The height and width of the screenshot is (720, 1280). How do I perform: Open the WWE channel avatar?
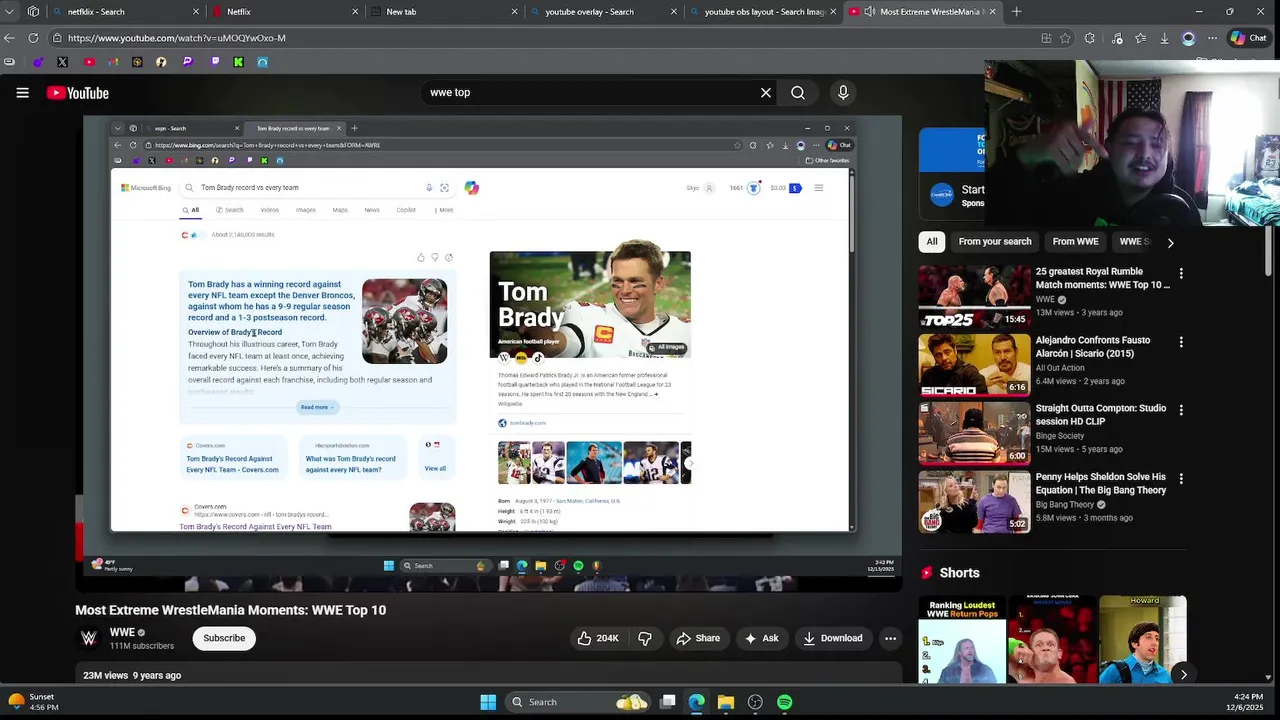point(89,638)
